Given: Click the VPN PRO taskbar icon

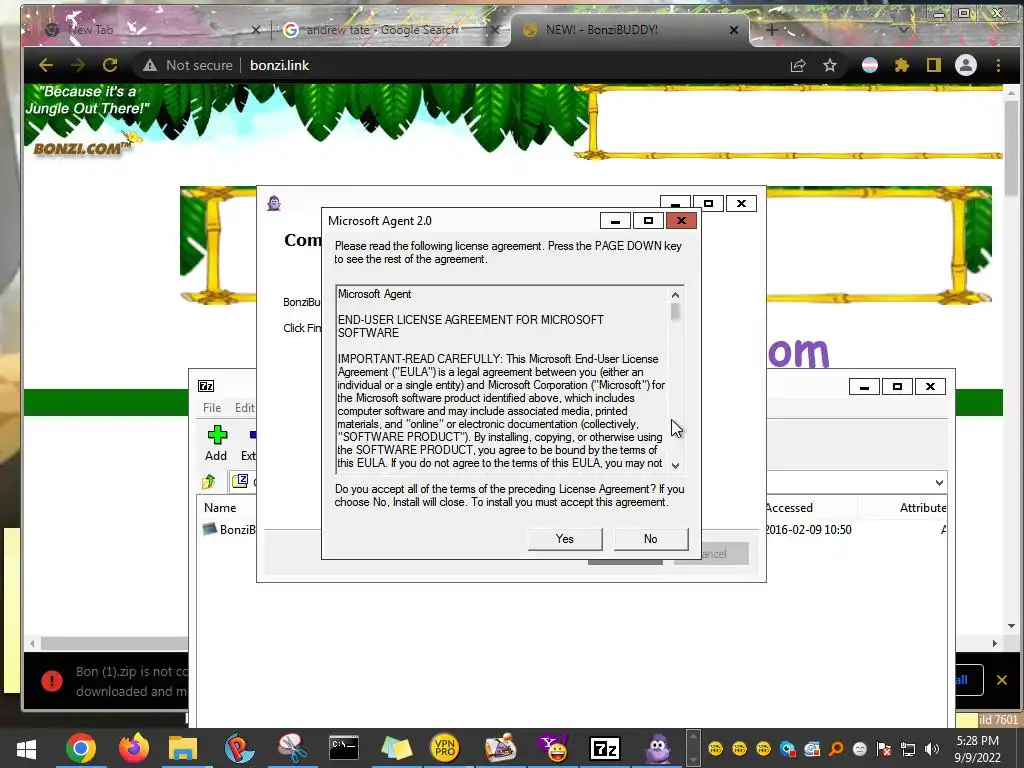Looking at the screenshot, I should pyautogui.click(x=445, y=748).
